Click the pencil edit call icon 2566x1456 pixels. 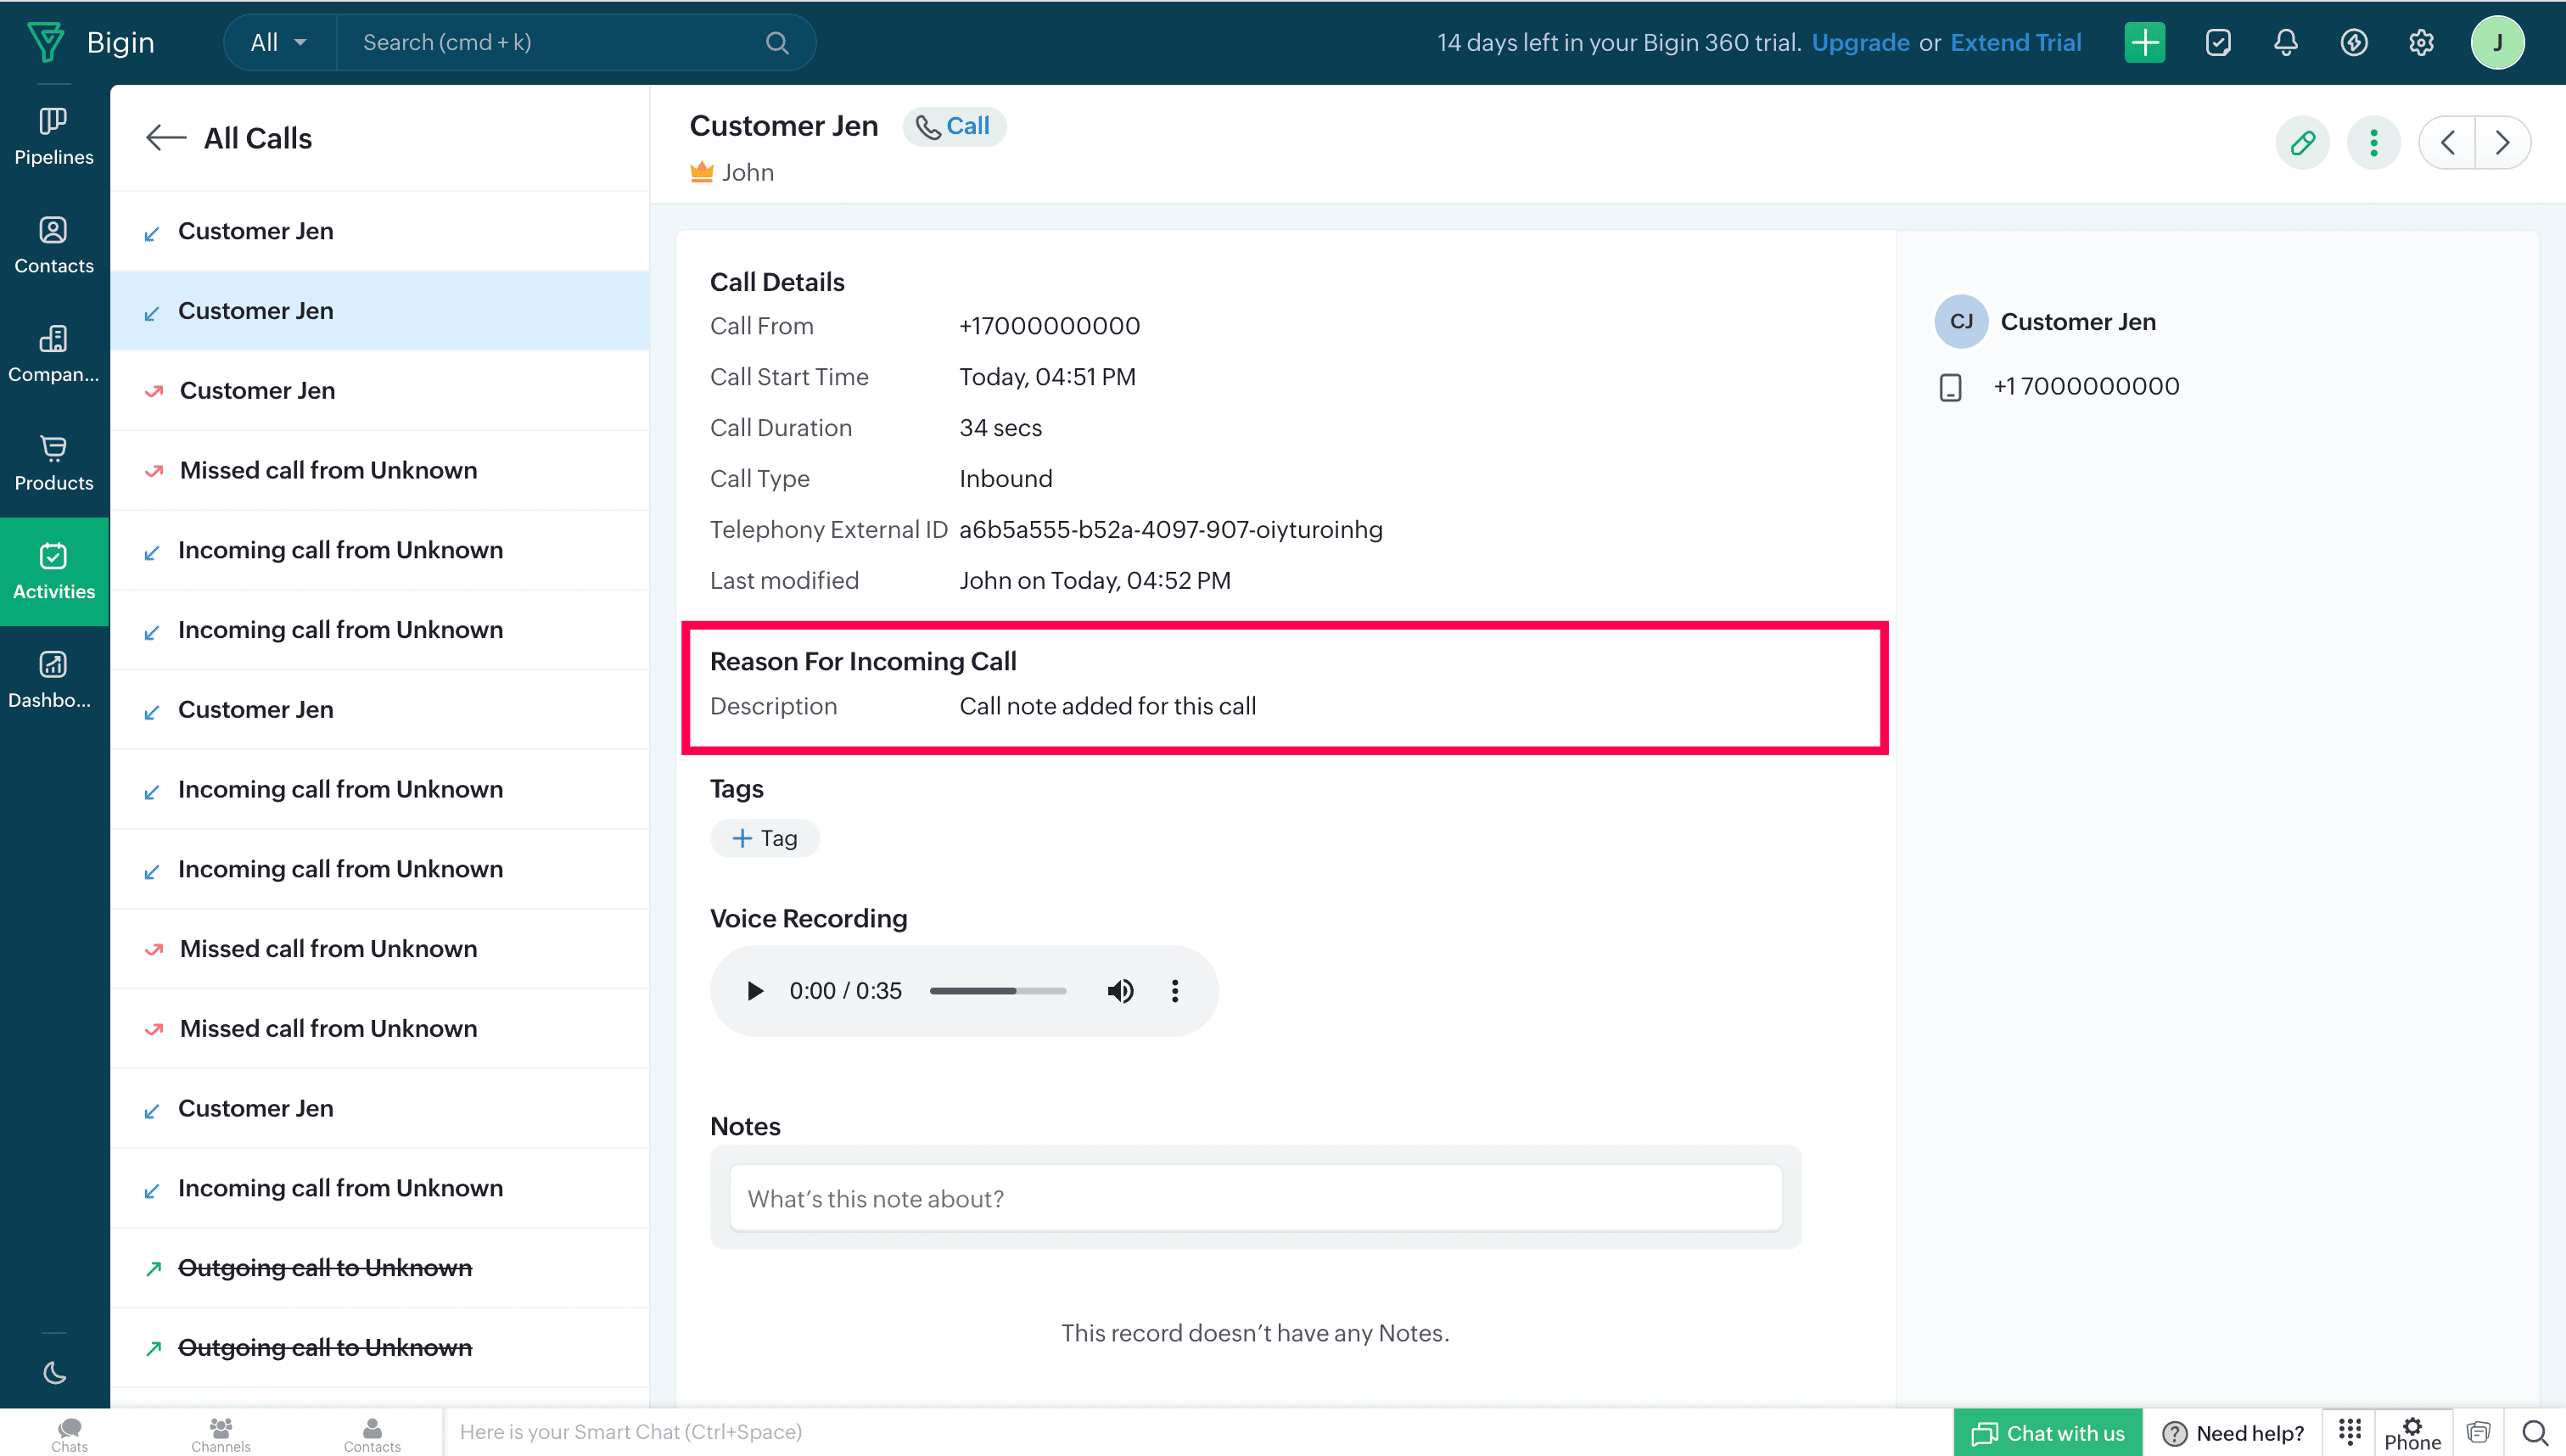point(2302,142)
